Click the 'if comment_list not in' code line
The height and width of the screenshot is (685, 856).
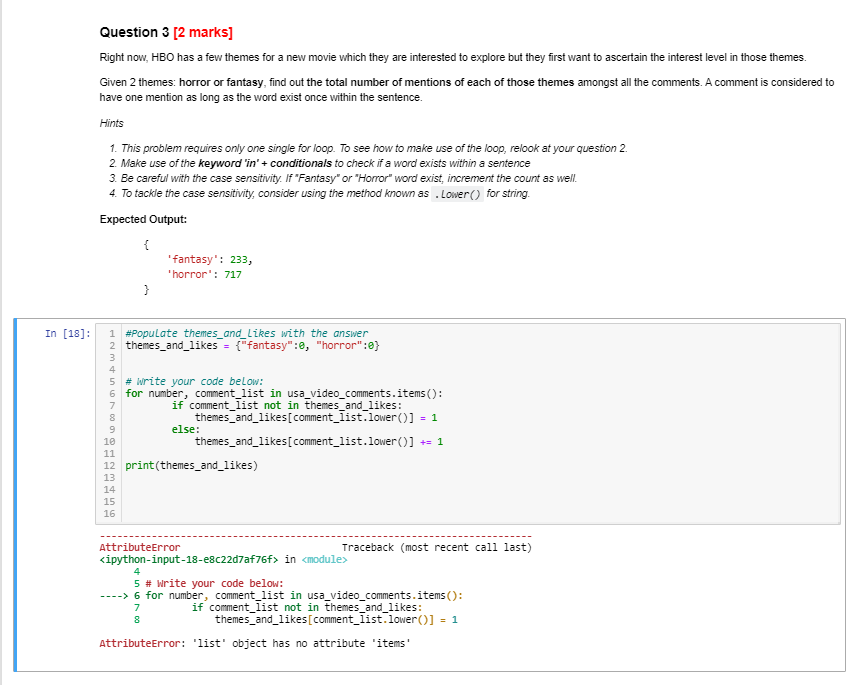[287, 406]
